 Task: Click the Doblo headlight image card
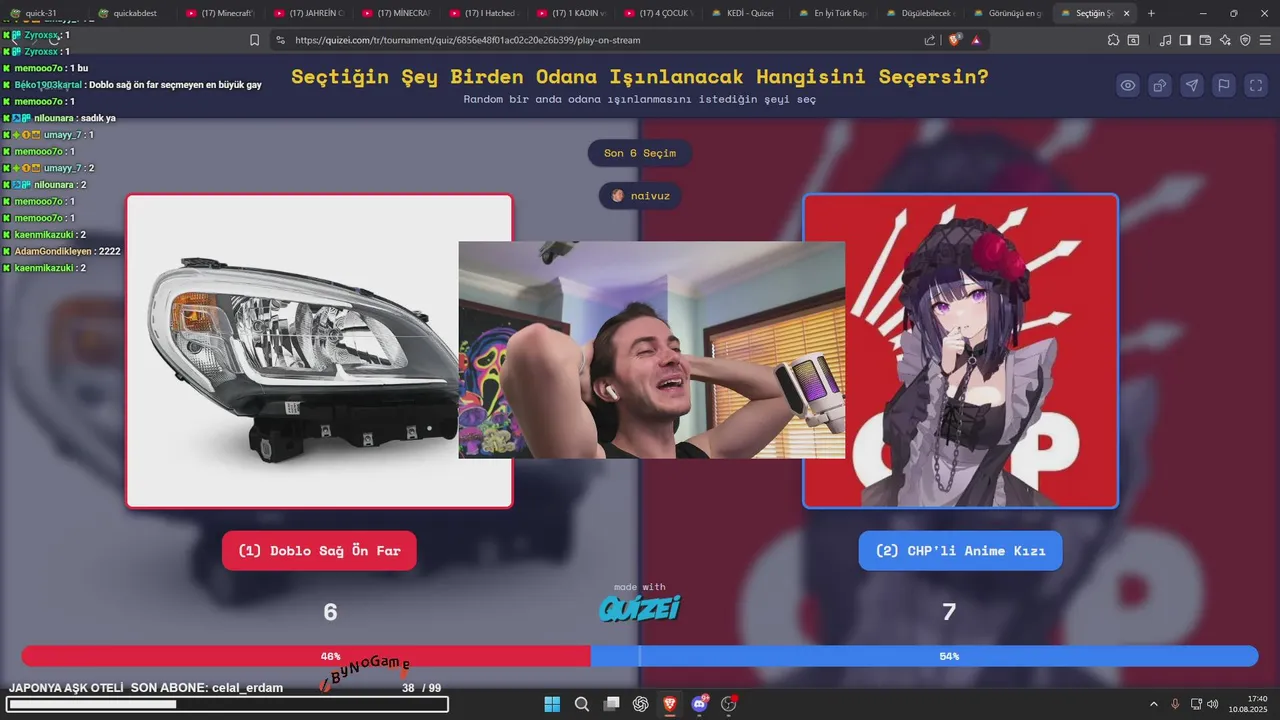click(x=319, y=351)
